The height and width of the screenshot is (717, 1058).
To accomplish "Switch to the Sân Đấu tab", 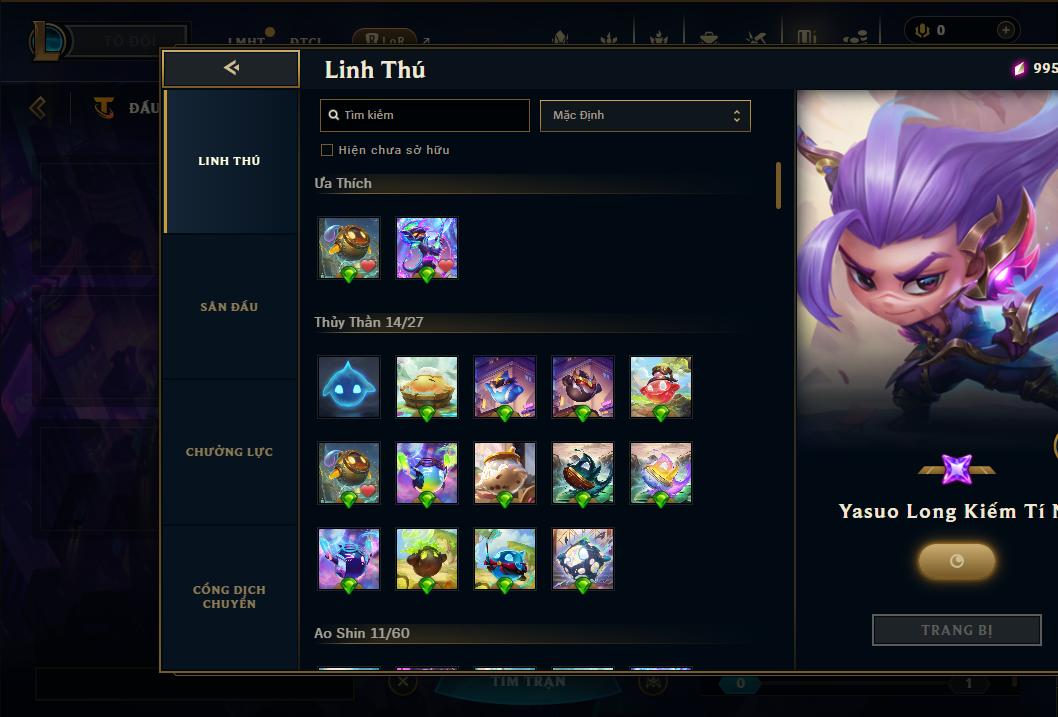I will pos(229,307).
